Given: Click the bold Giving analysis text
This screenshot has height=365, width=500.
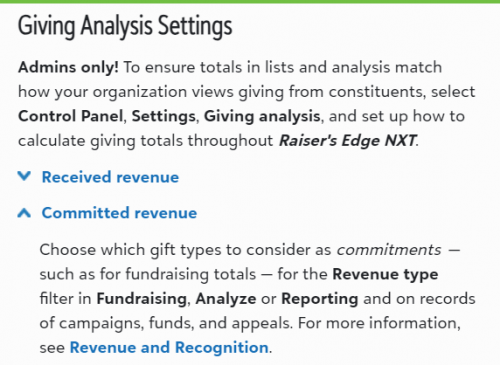Looking at the screenshot, I should click(262, 116).
